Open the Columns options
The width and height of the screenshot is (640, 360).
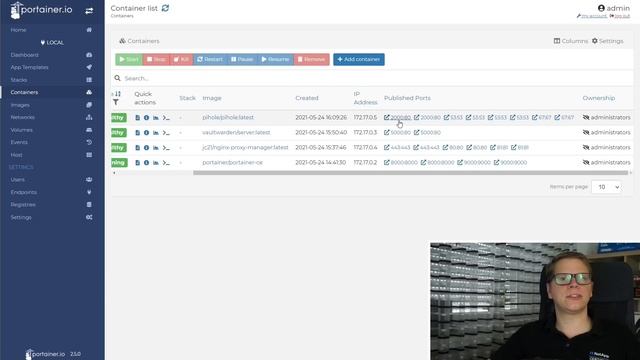click(x=571, y=41)
